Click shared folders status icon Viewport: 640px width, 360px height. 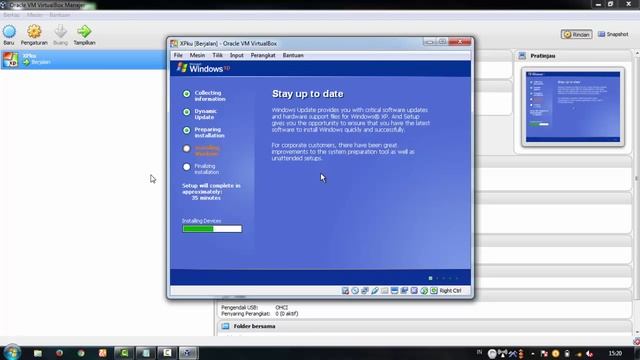click(x=384, y=291)
